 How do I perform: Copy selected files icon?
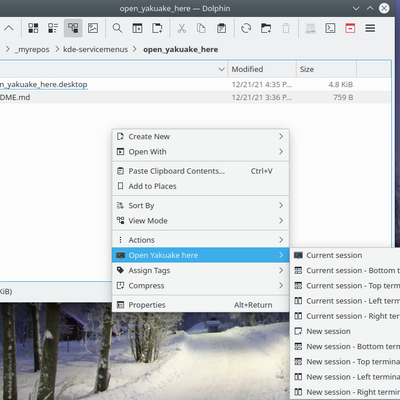point(201,28)
